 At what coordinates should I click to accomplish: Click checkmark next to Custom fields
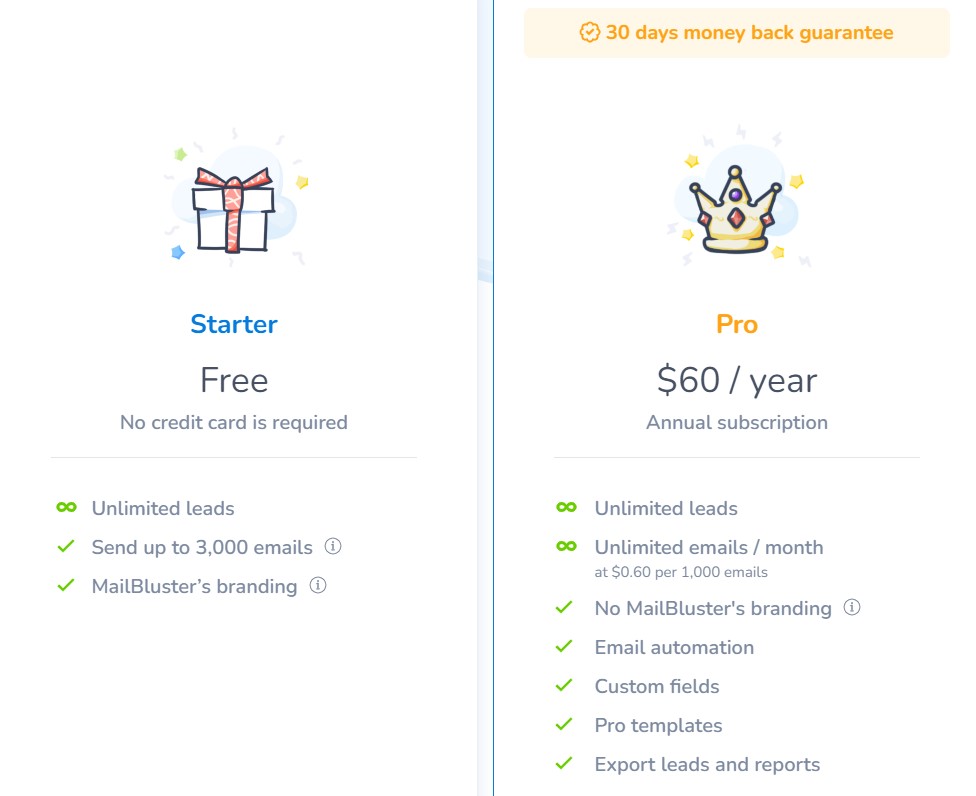564,686
